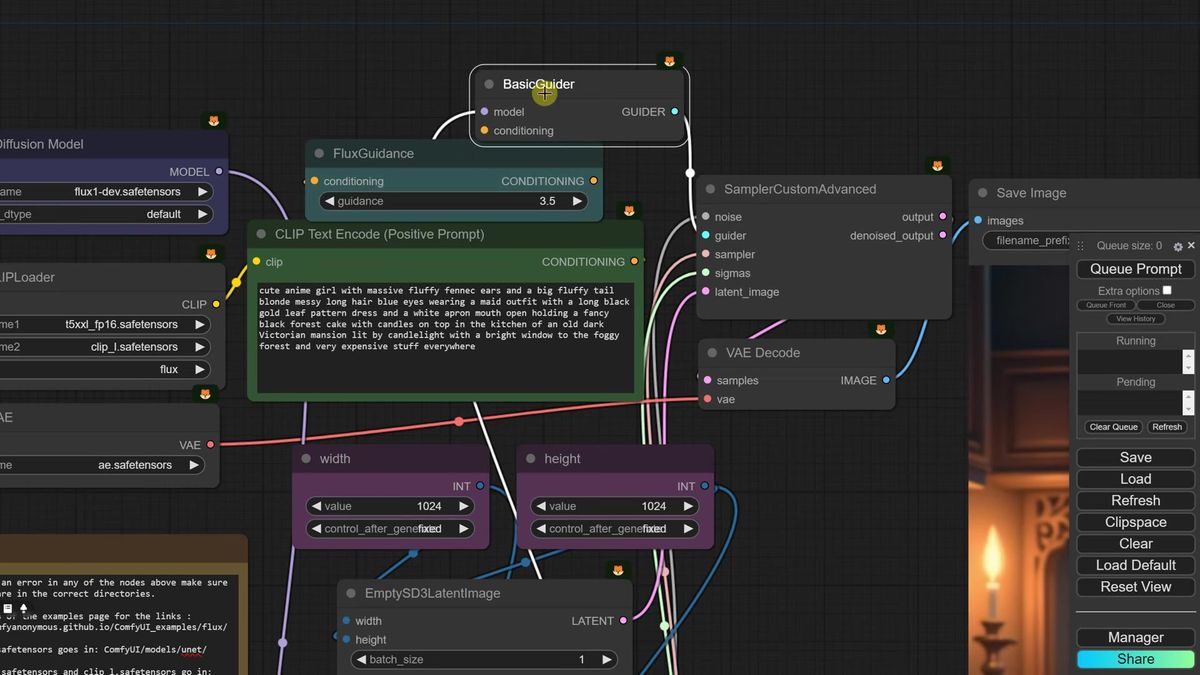The width and height of the screenshot is (1200, 675).
Task: Click View History button
Action: click(1135, 319)
